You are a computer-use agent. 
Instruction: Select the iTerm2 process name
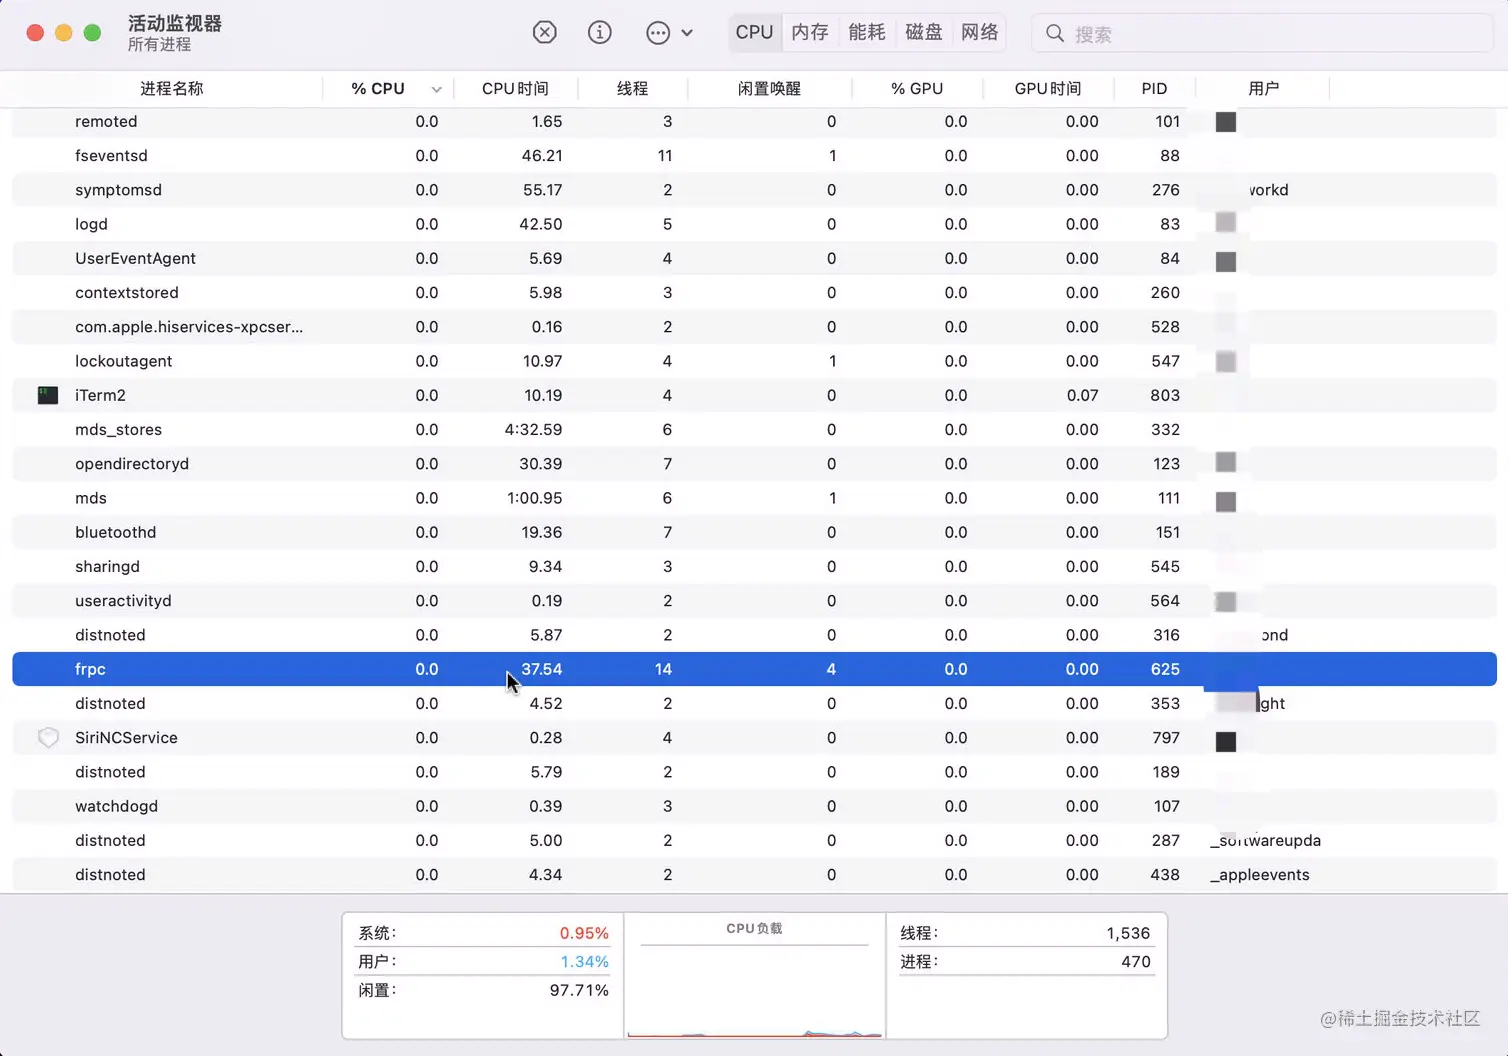100,395
